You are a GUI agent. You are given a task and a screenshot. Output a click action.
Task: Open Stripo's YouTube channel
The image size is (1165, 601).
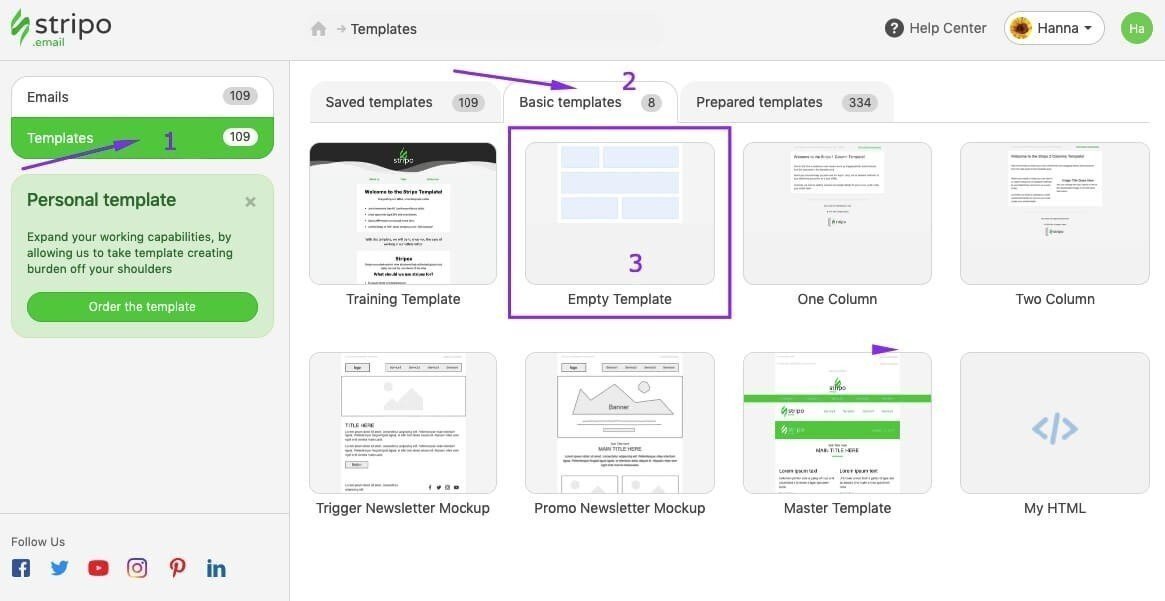(x=98, y=567)
